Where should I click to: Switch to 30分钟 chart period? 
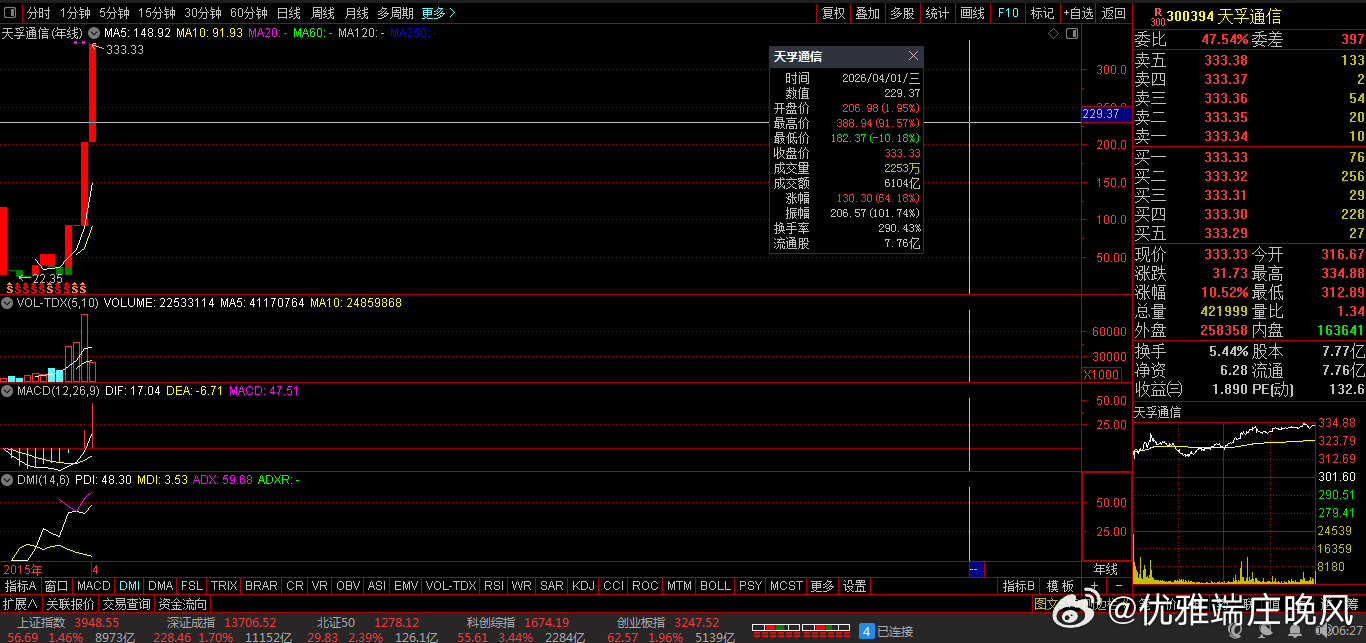tap(203, 13)
